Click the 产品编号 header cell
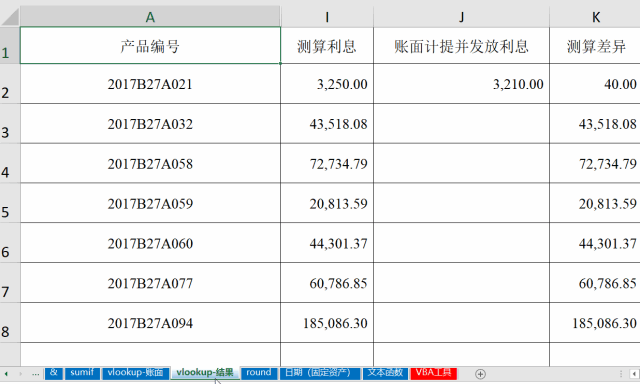 click(150, 45)
